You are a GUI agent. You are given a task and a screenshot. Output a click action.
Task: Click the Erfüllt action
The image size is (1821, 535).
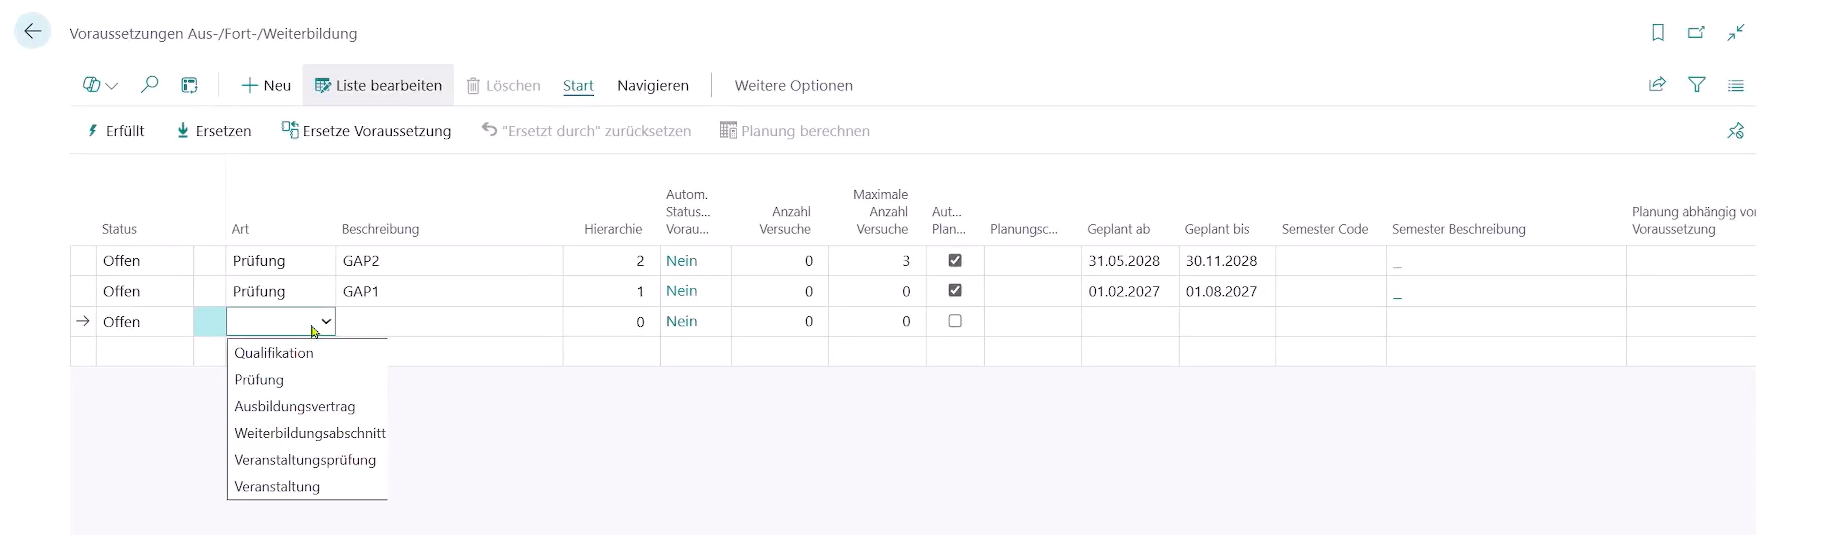[116, 131]
